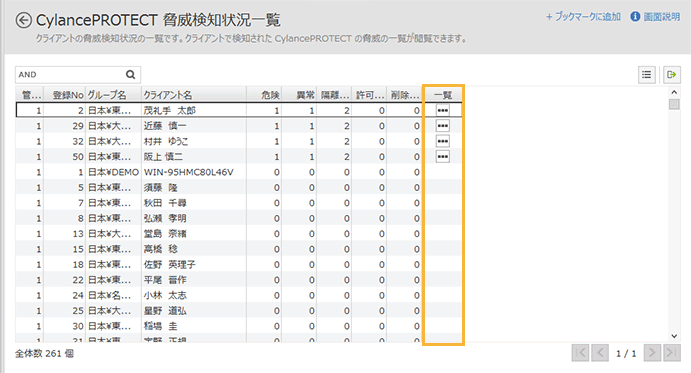Sort by 登録No column header
Screen dimensions: 691x373
coord(65,95)
